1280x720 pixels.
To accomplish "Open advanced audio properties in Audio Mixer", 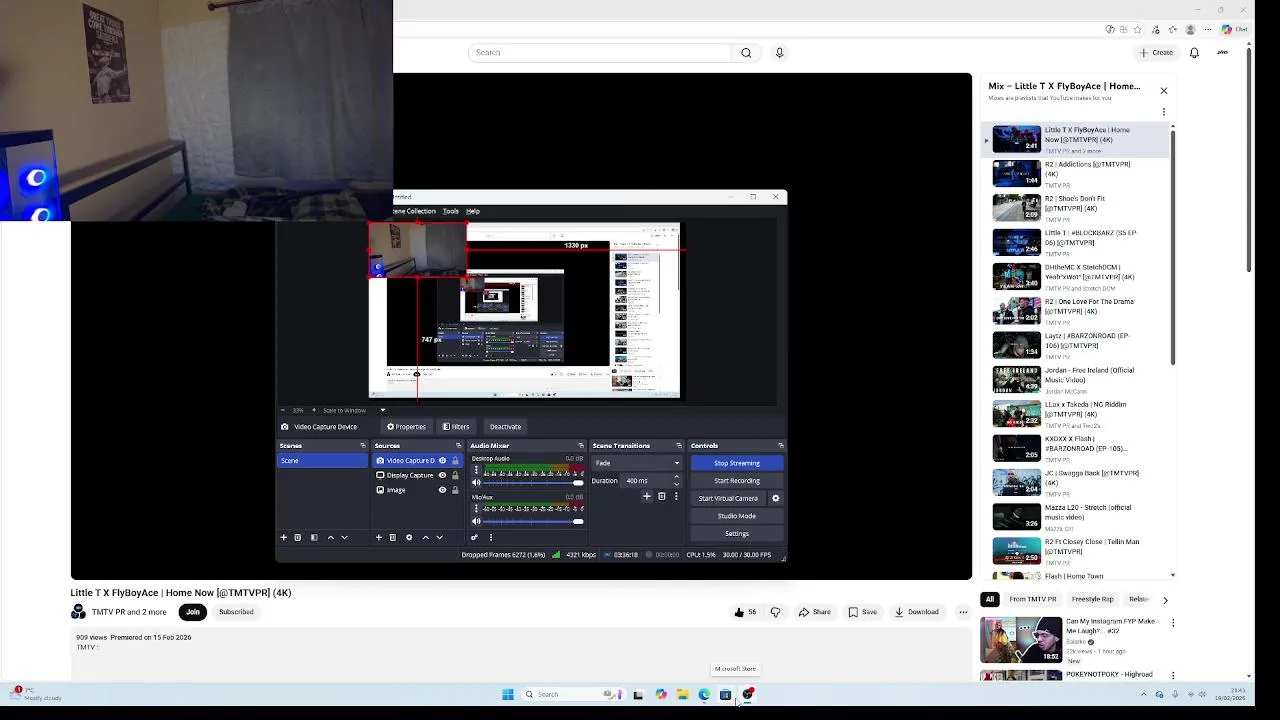I will tap(475, 538).
